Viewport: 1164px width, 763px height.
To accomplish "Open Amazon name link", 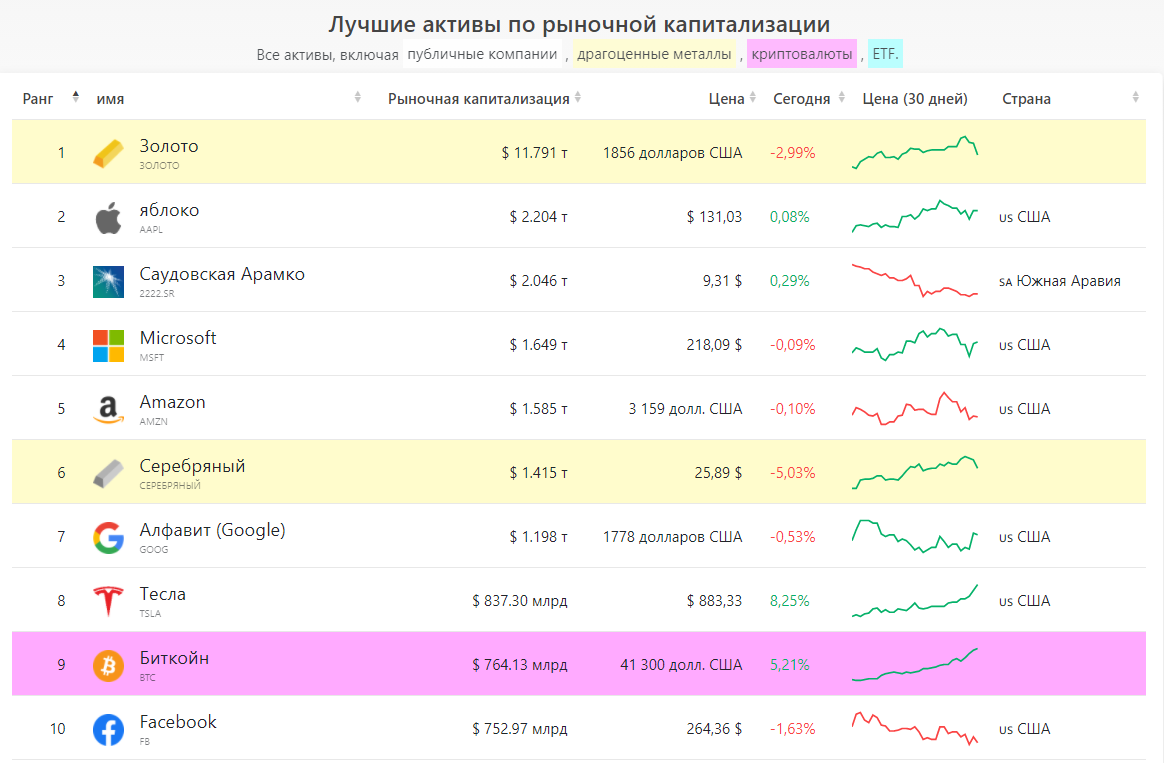I will [172, 402].
